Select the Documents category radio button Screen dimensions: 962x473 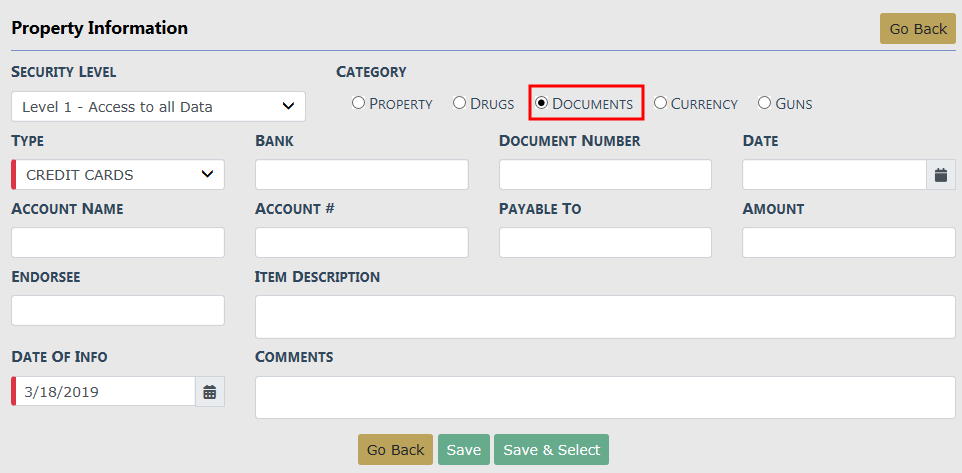(541, 103)
